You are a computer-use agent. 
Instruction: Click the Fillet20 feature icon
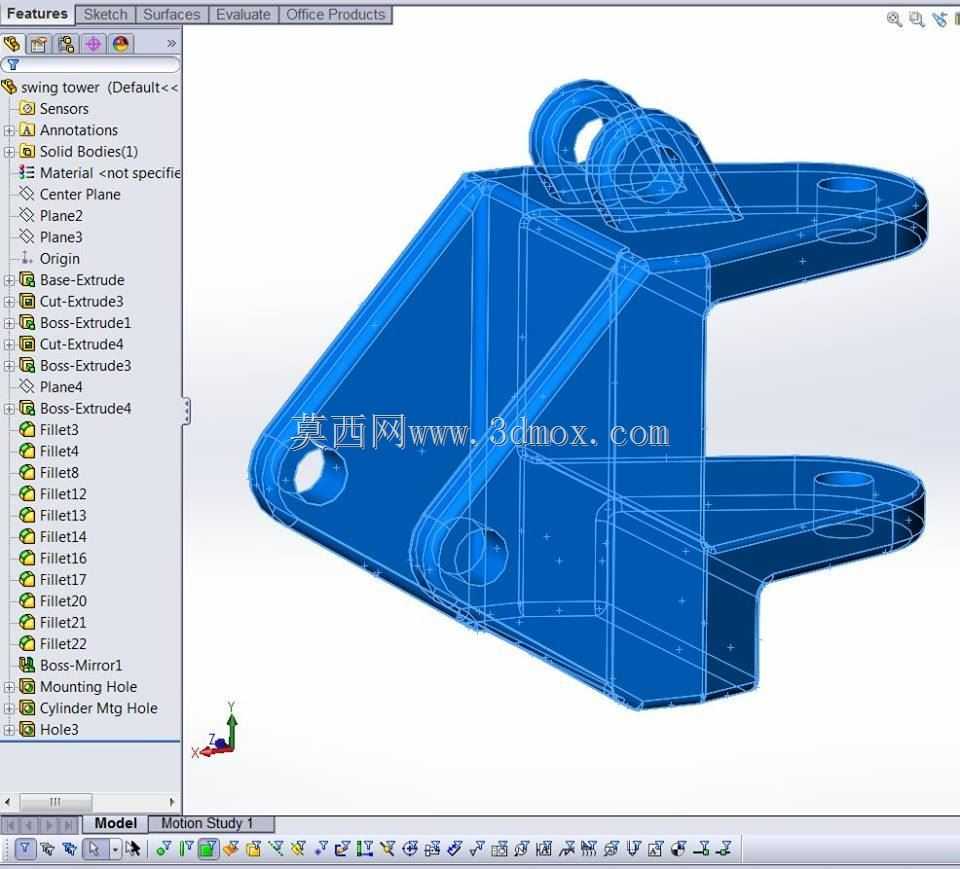[x=27, y=601]
